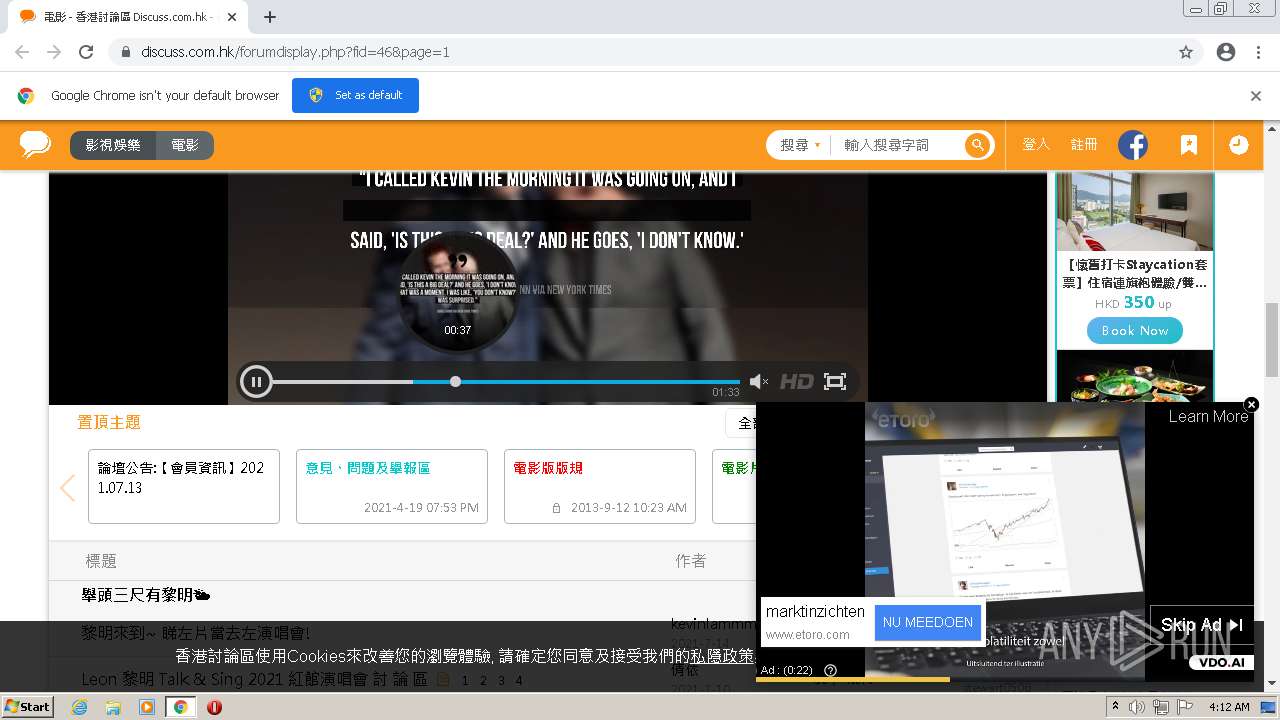Click the NU MEEDOEN ad button

click(928, 622)
